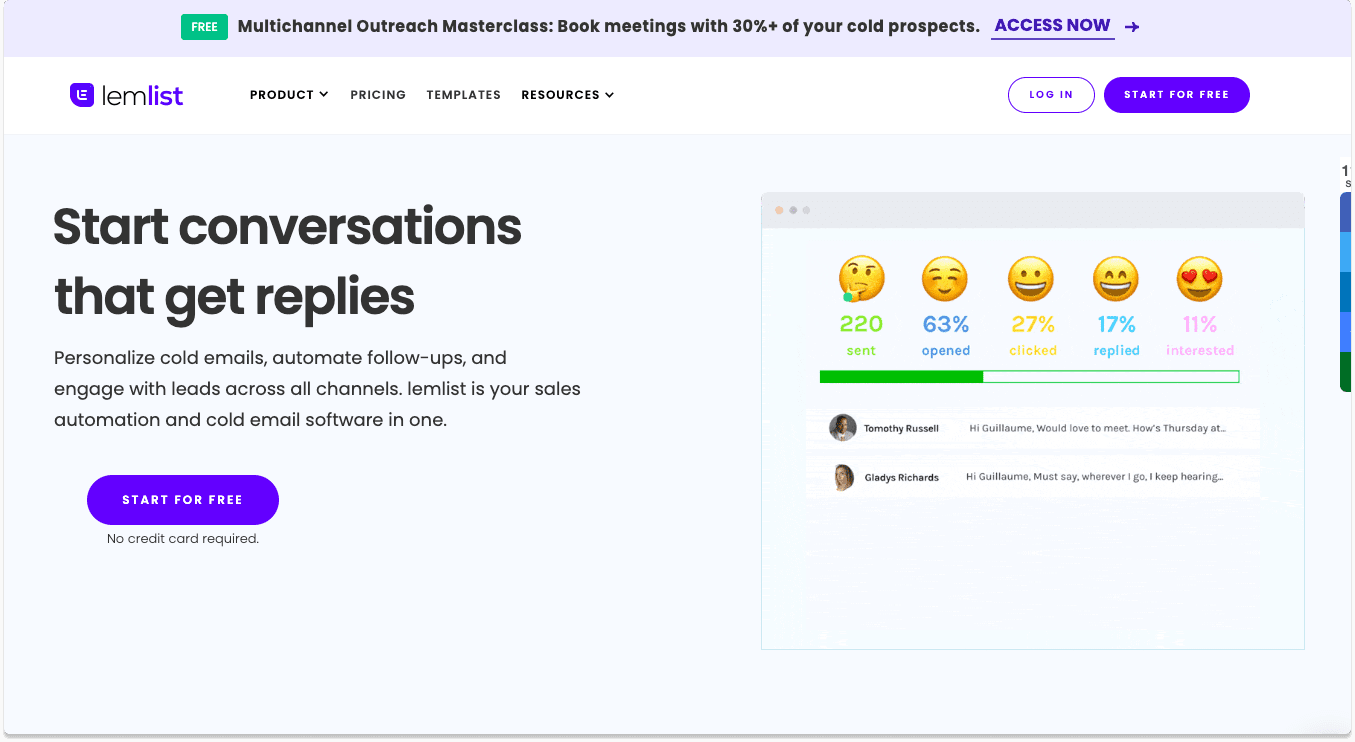The image size is (1355, 742).
Task: Expand the PRODUCT dropdown menu
Action: (x=289, y=95)
